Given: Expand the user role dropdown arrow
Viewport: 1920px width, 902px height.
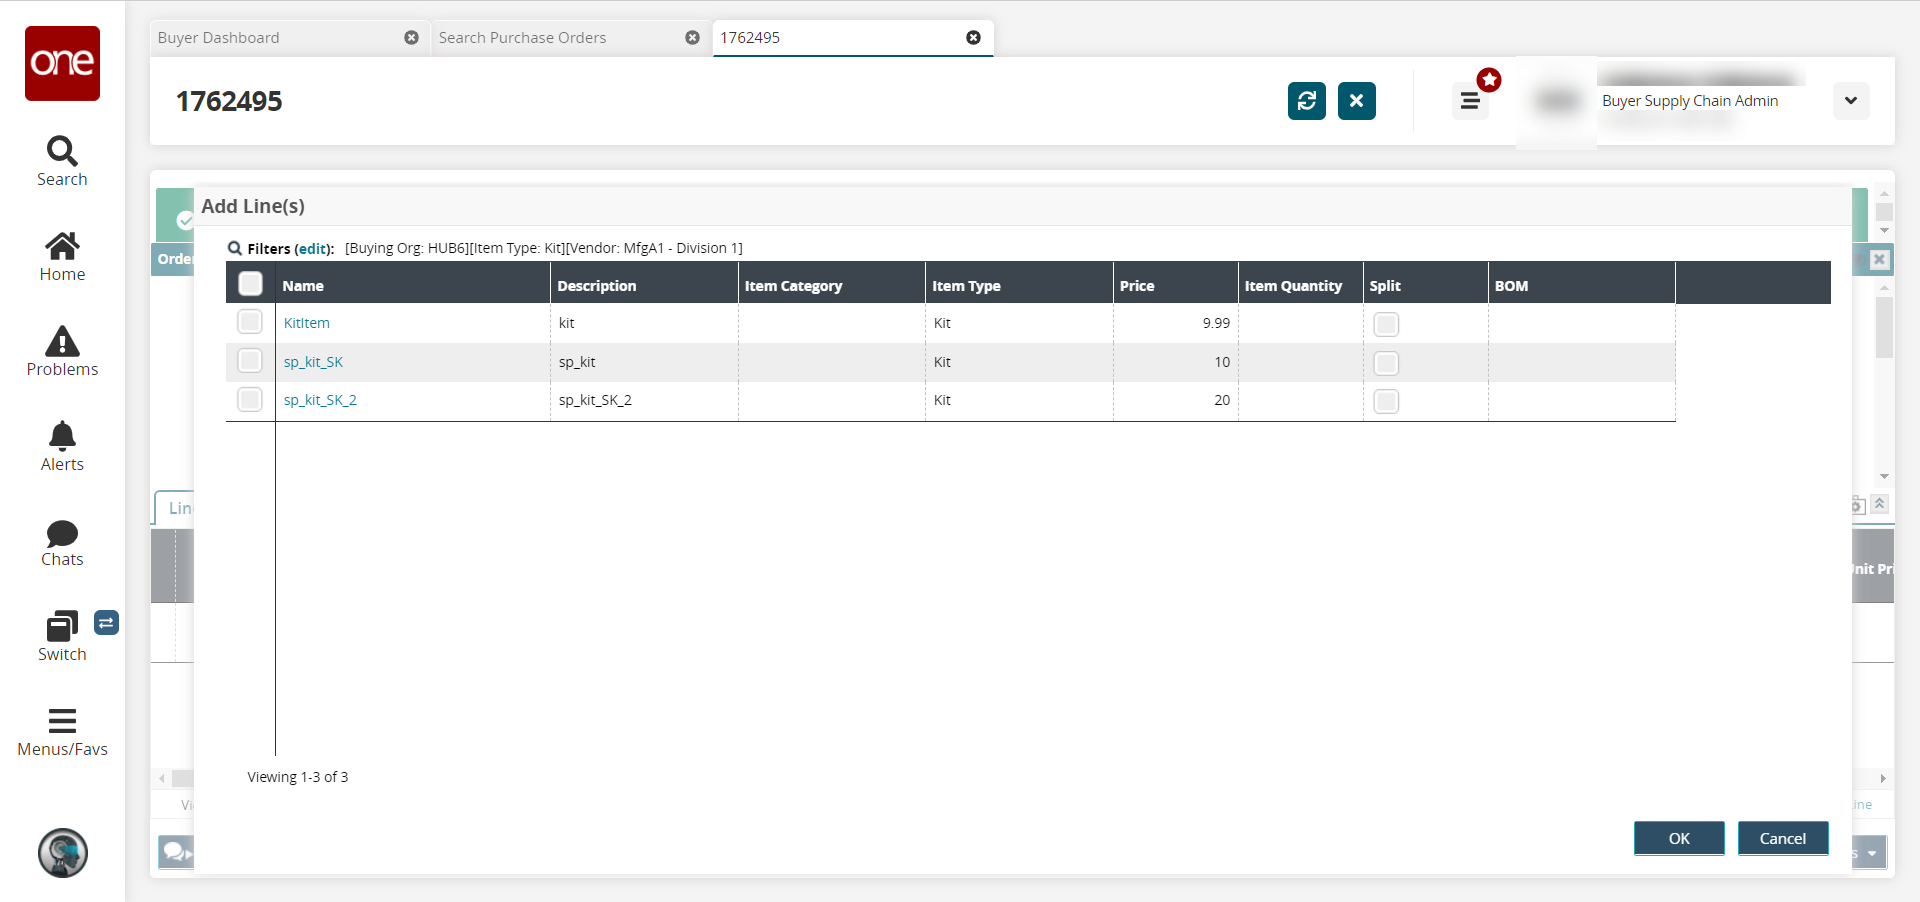Looking at the screenshot, I should 1850,101.
